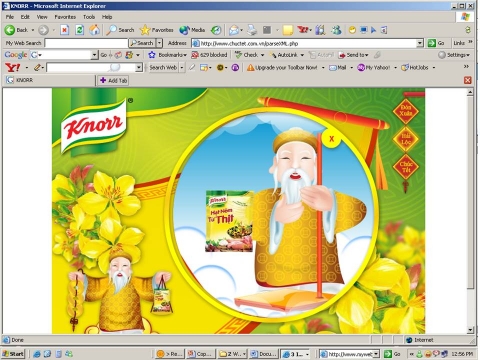The height and width of the screenshot is (360, 480).
Task: Go back with the Back arrow
Action: point(16,30)
